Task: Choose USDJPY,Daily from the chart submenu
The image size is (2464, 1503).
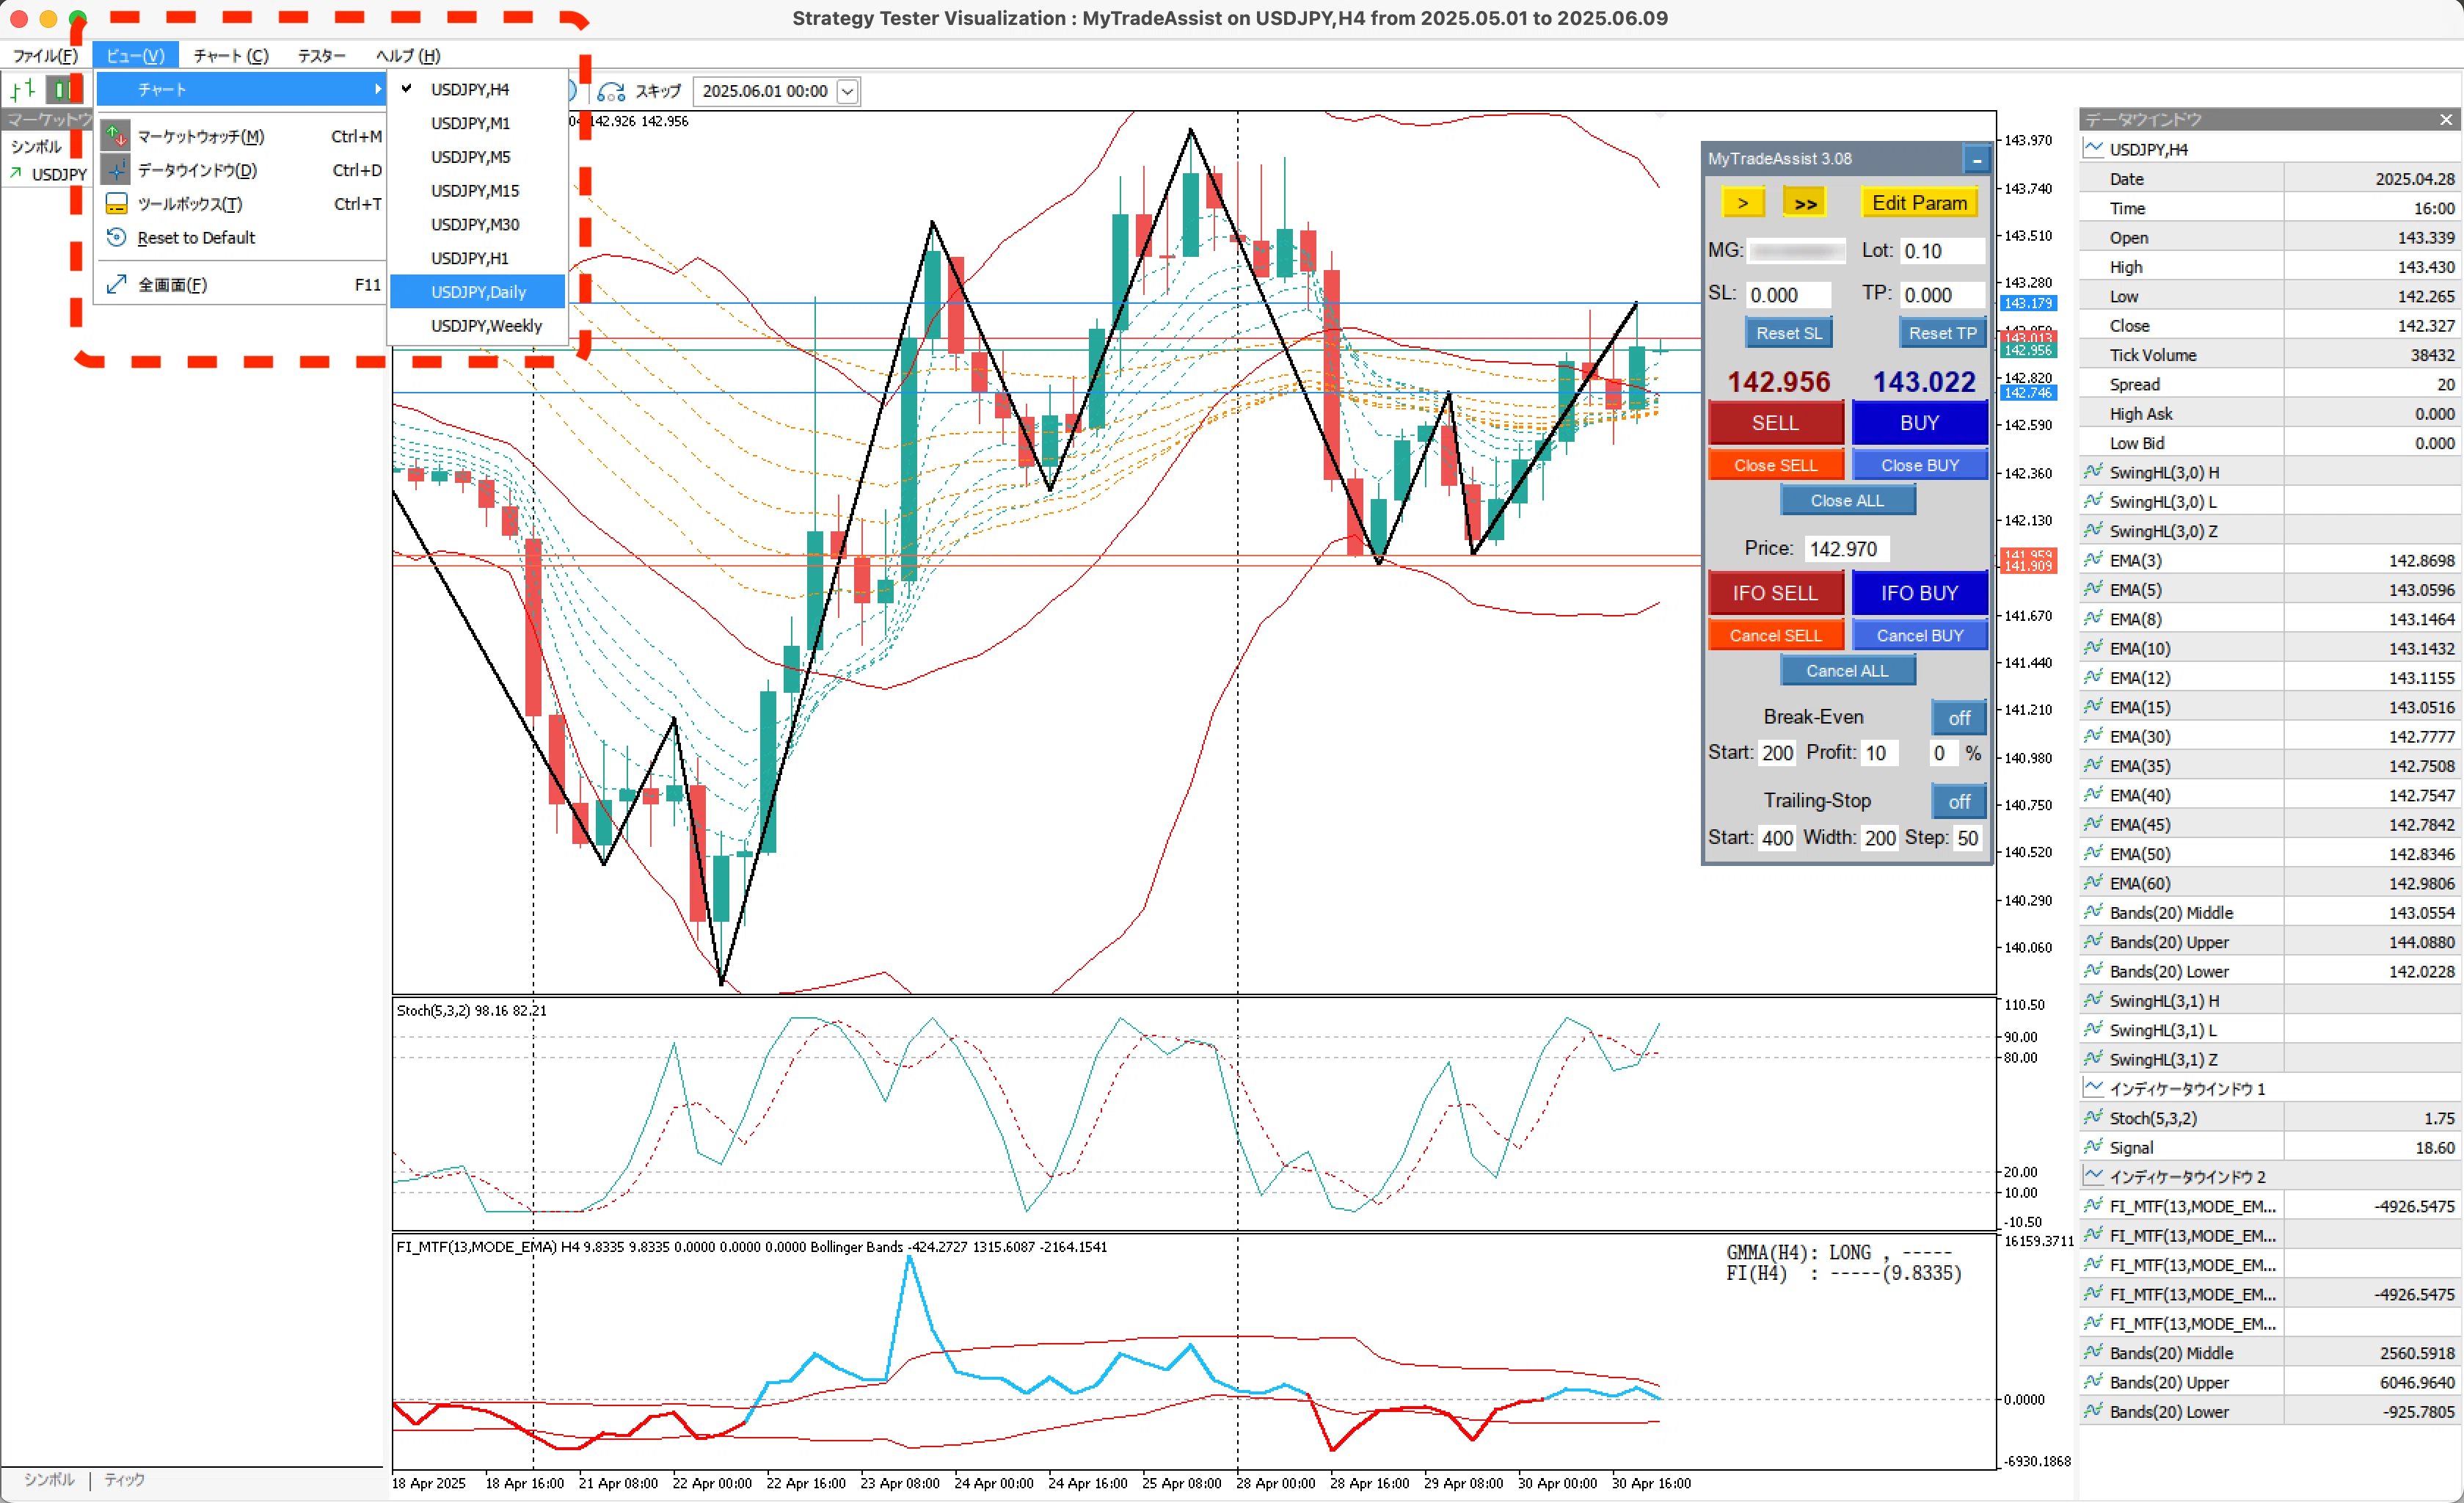Action: (477, 292)
